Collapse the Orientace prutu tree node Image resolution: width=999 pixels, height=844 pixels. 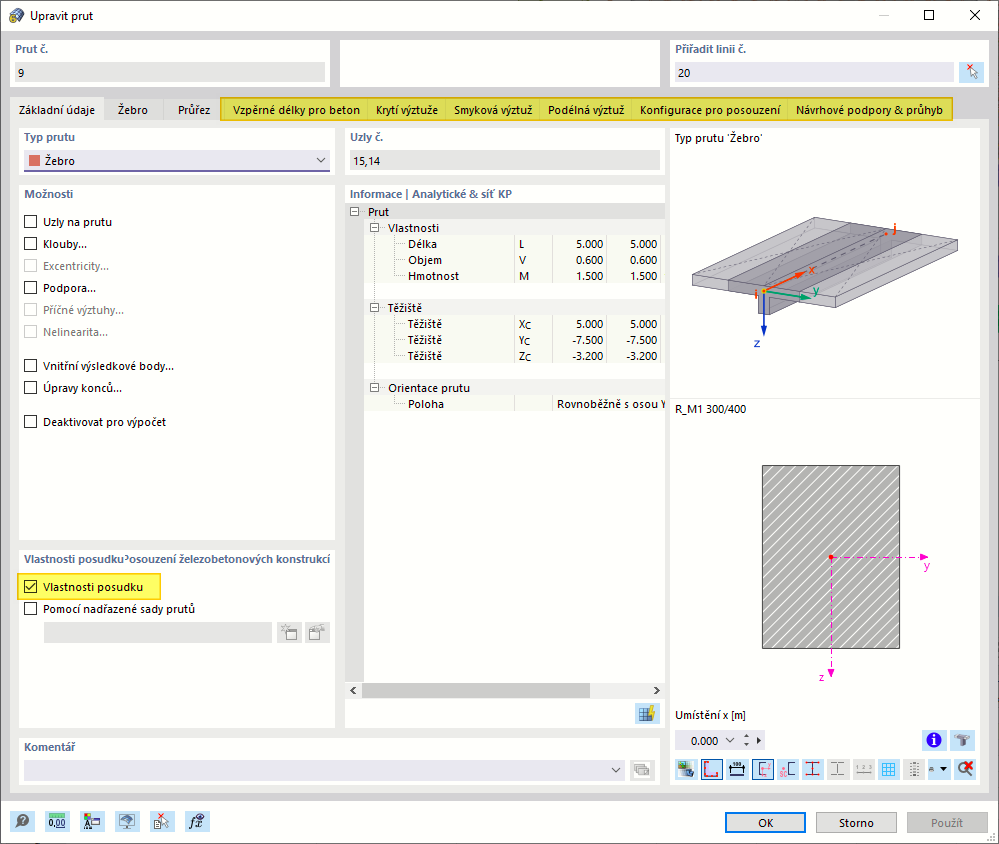tap(375, 387)
